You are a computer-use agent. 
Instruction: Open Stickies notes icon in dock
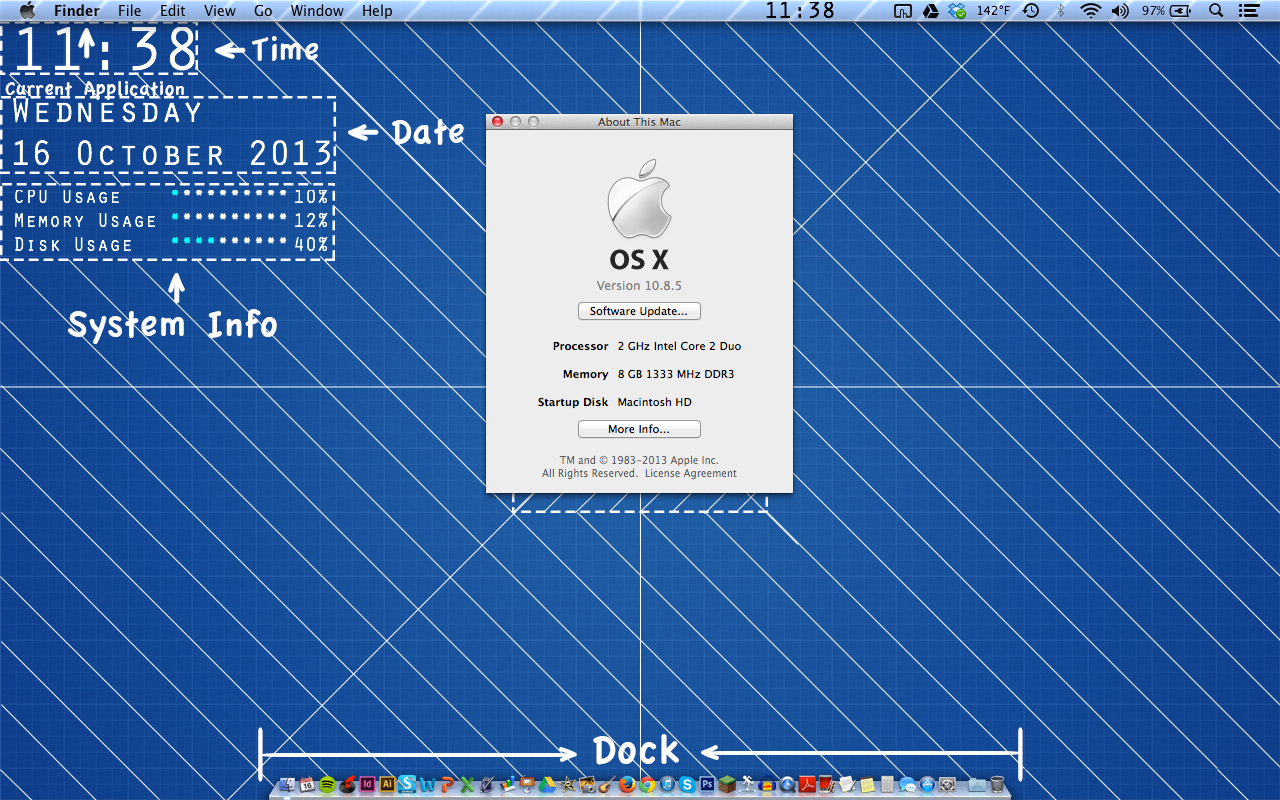[x=867, y=785]
